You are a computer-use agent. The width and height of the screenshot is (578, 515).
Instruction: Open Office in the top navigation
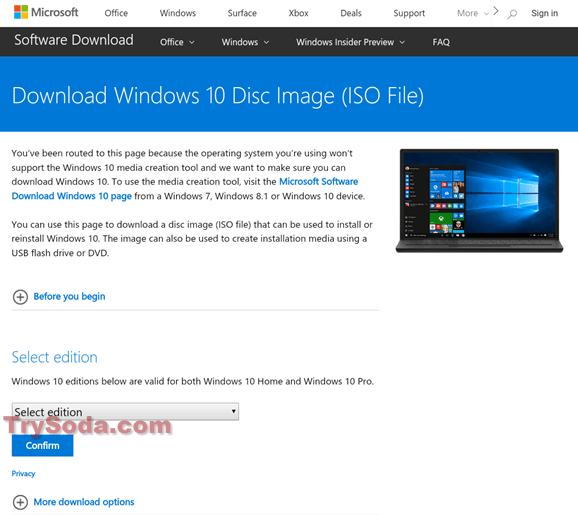point(116,13)
